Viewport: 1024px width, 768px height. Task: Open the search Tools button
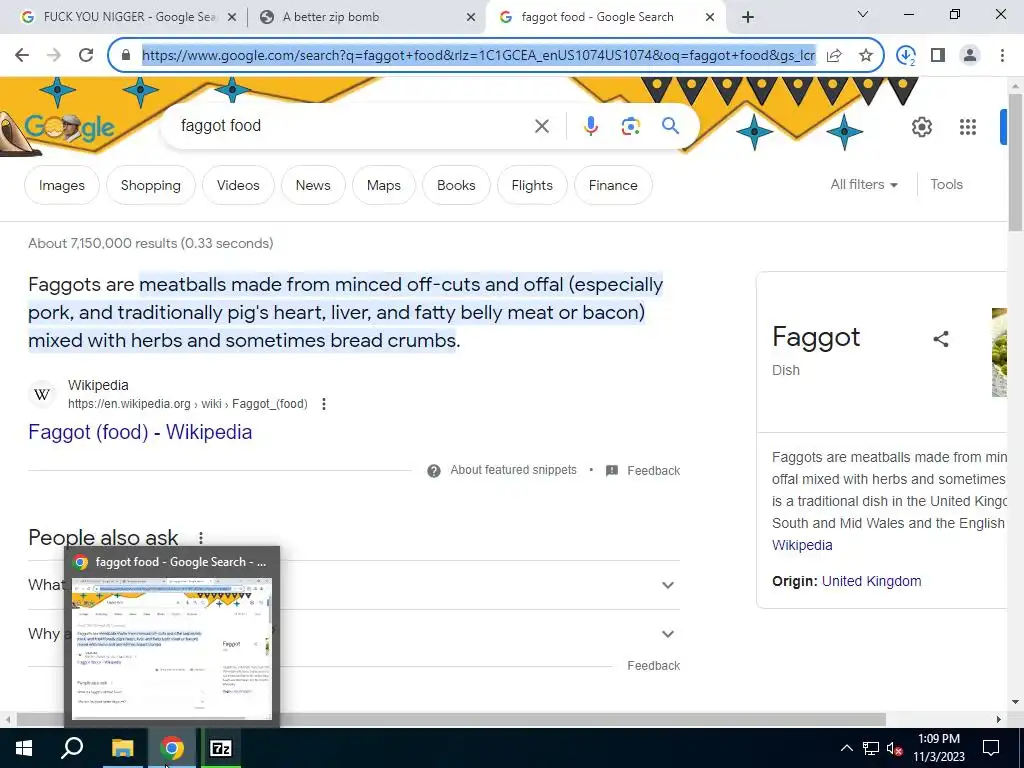[946, 185]
